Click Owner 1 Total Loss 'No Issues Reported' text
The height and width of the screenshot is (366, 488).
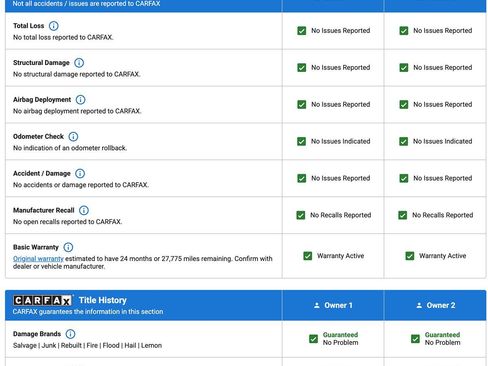click(x=341, y=31)
